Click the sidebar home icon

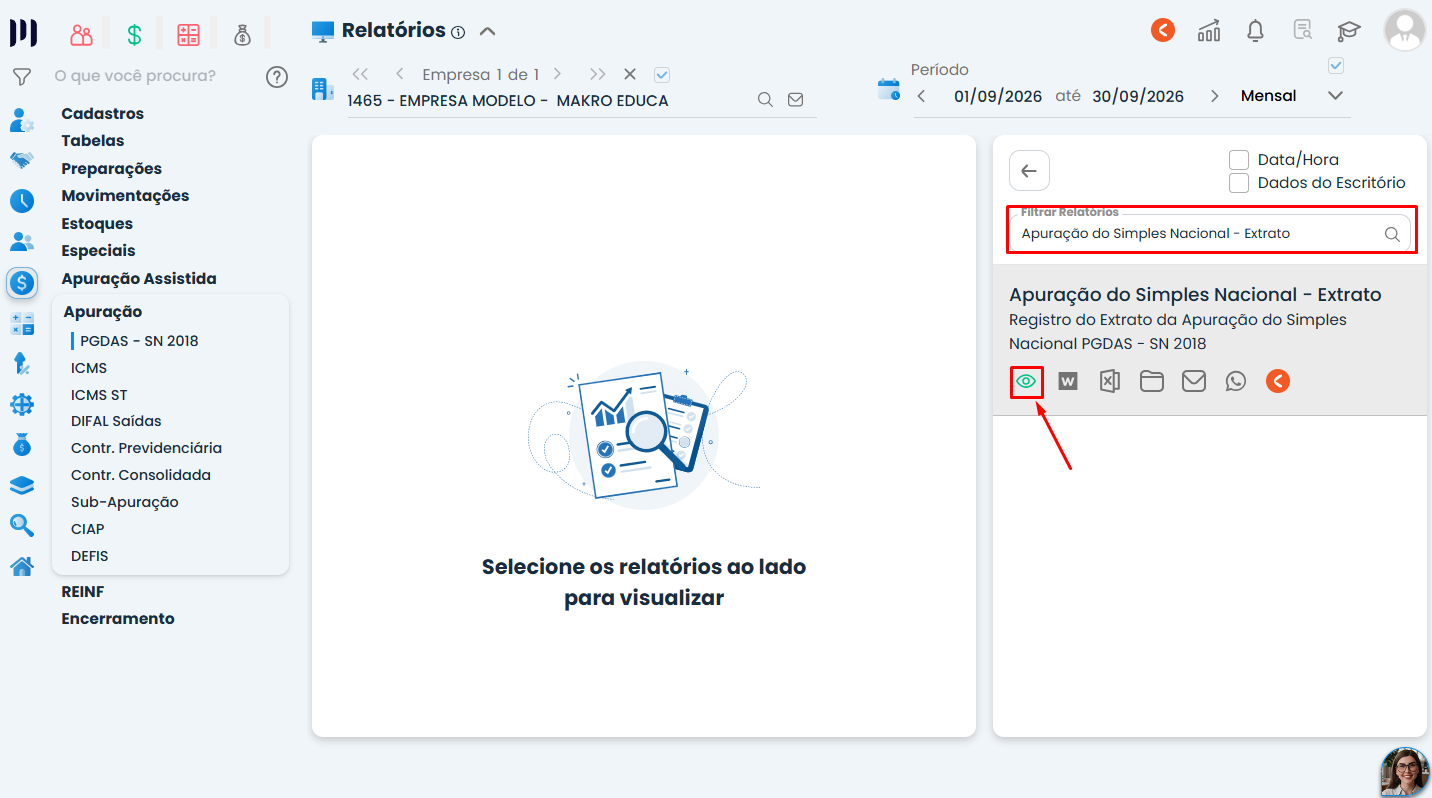(22, 567)
